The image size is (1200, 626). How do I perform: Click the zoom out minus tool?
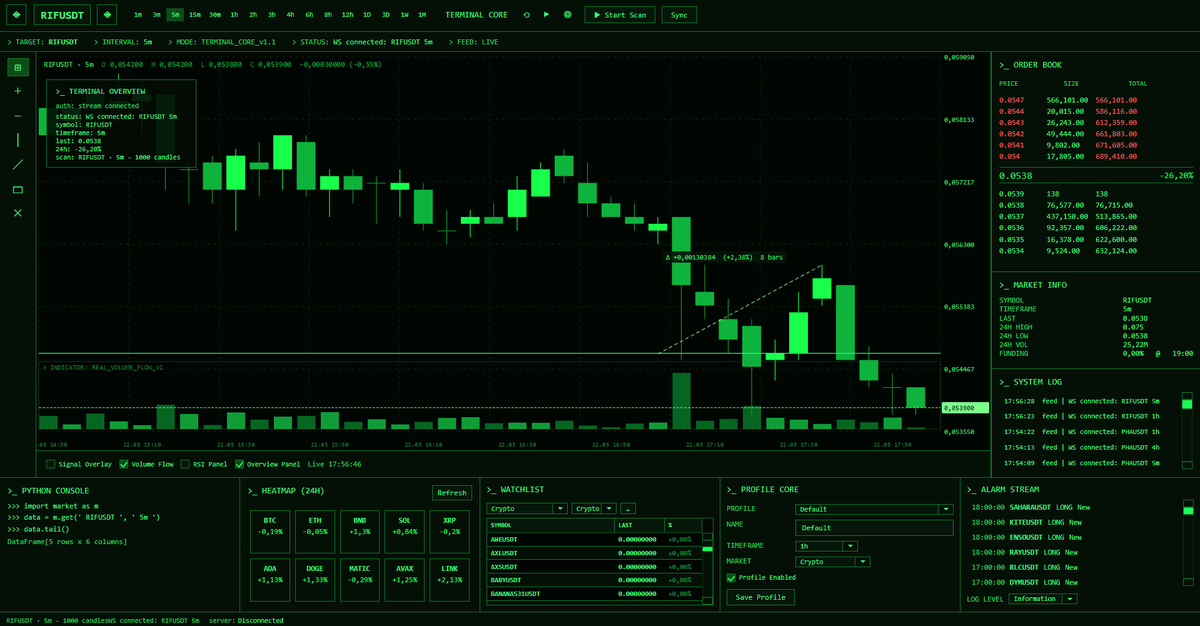17,116
